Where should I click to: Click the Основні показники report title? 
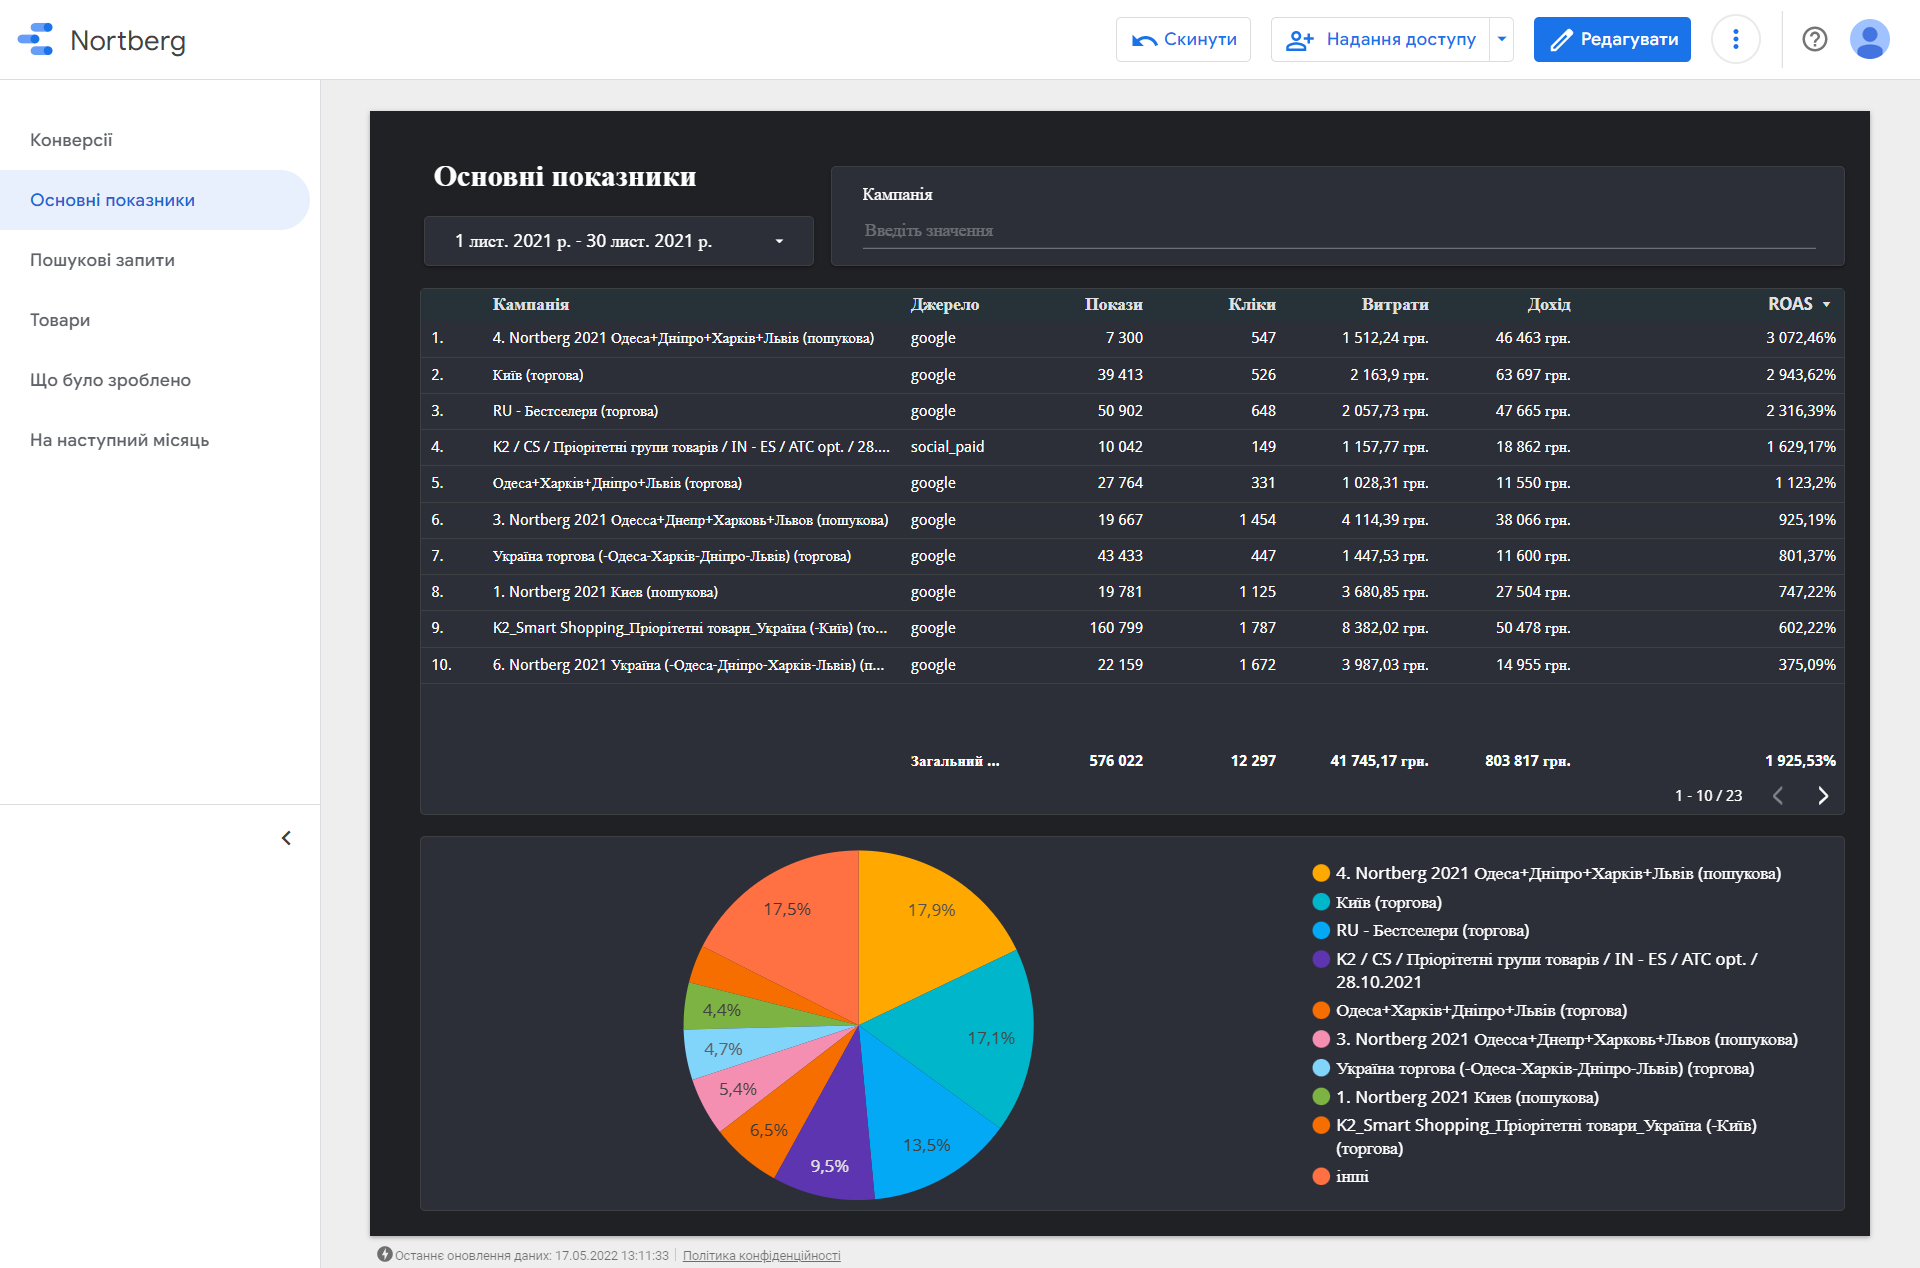click(565, 177)
